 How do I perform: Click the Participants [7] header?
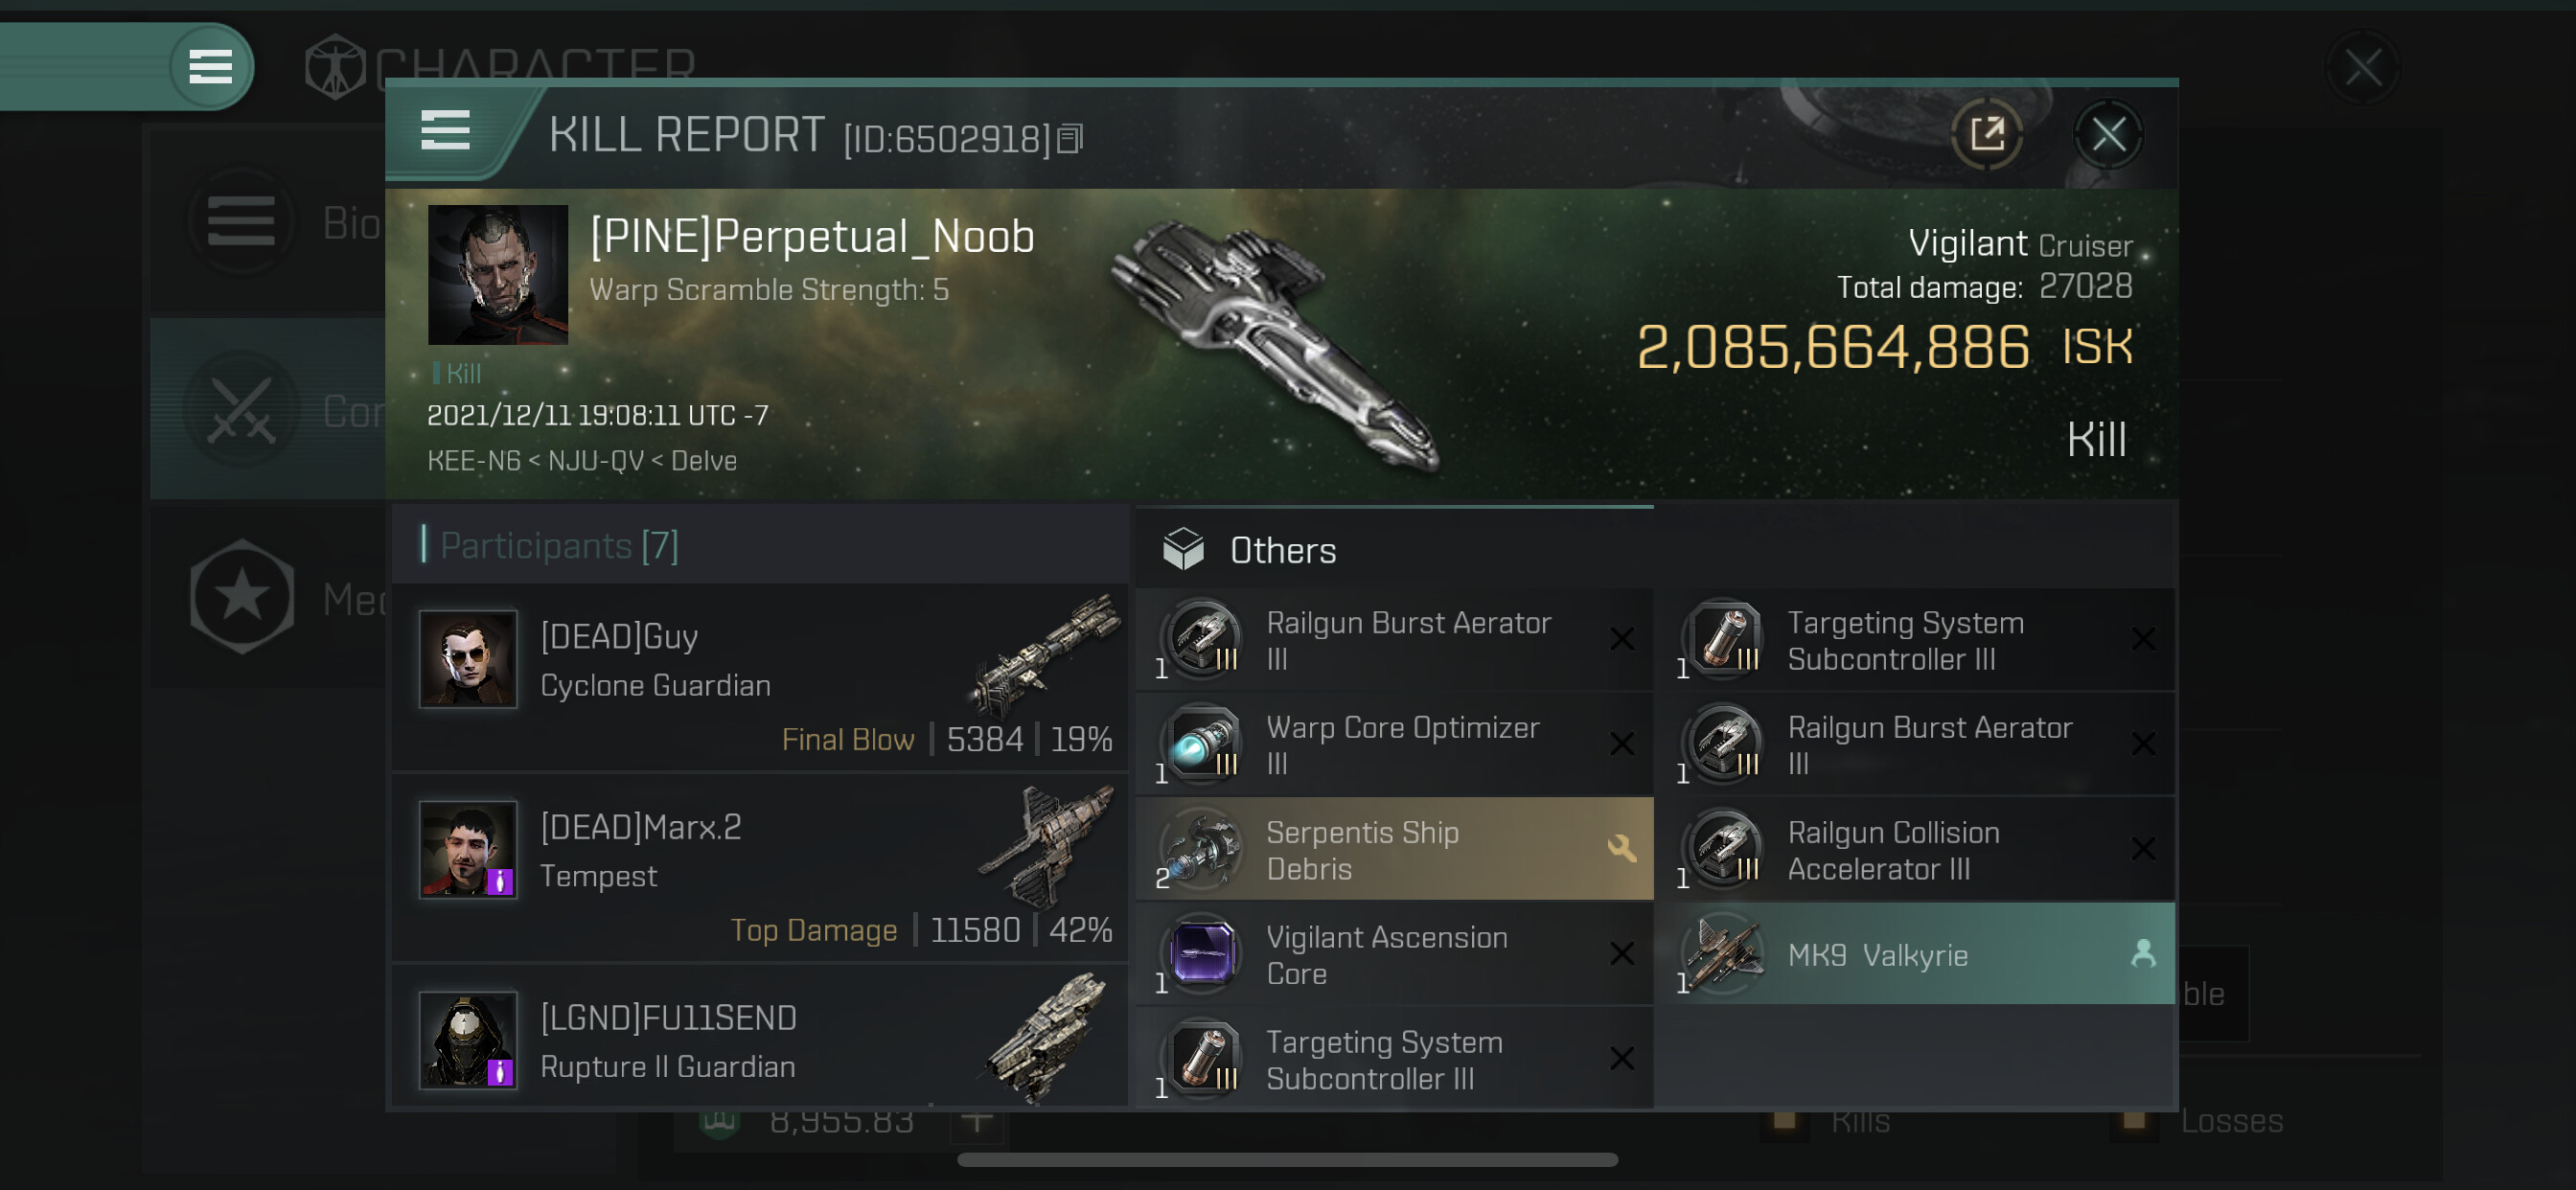pos(559,546)
